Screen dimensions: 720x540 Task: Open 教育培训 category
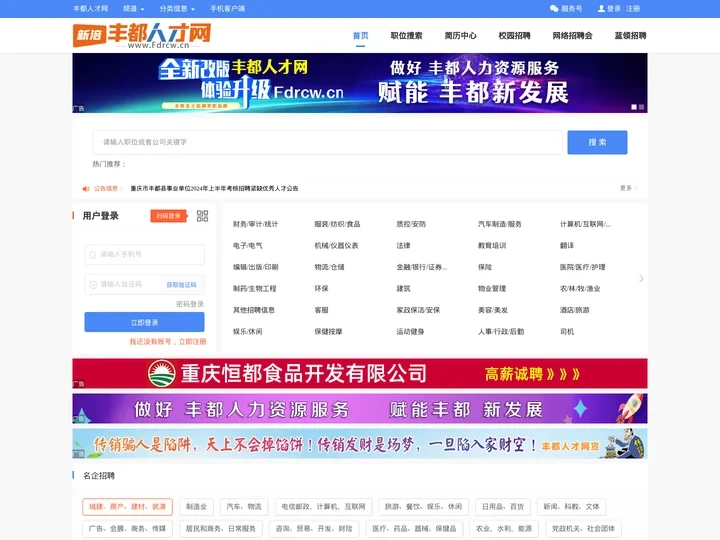click(492, 246)
